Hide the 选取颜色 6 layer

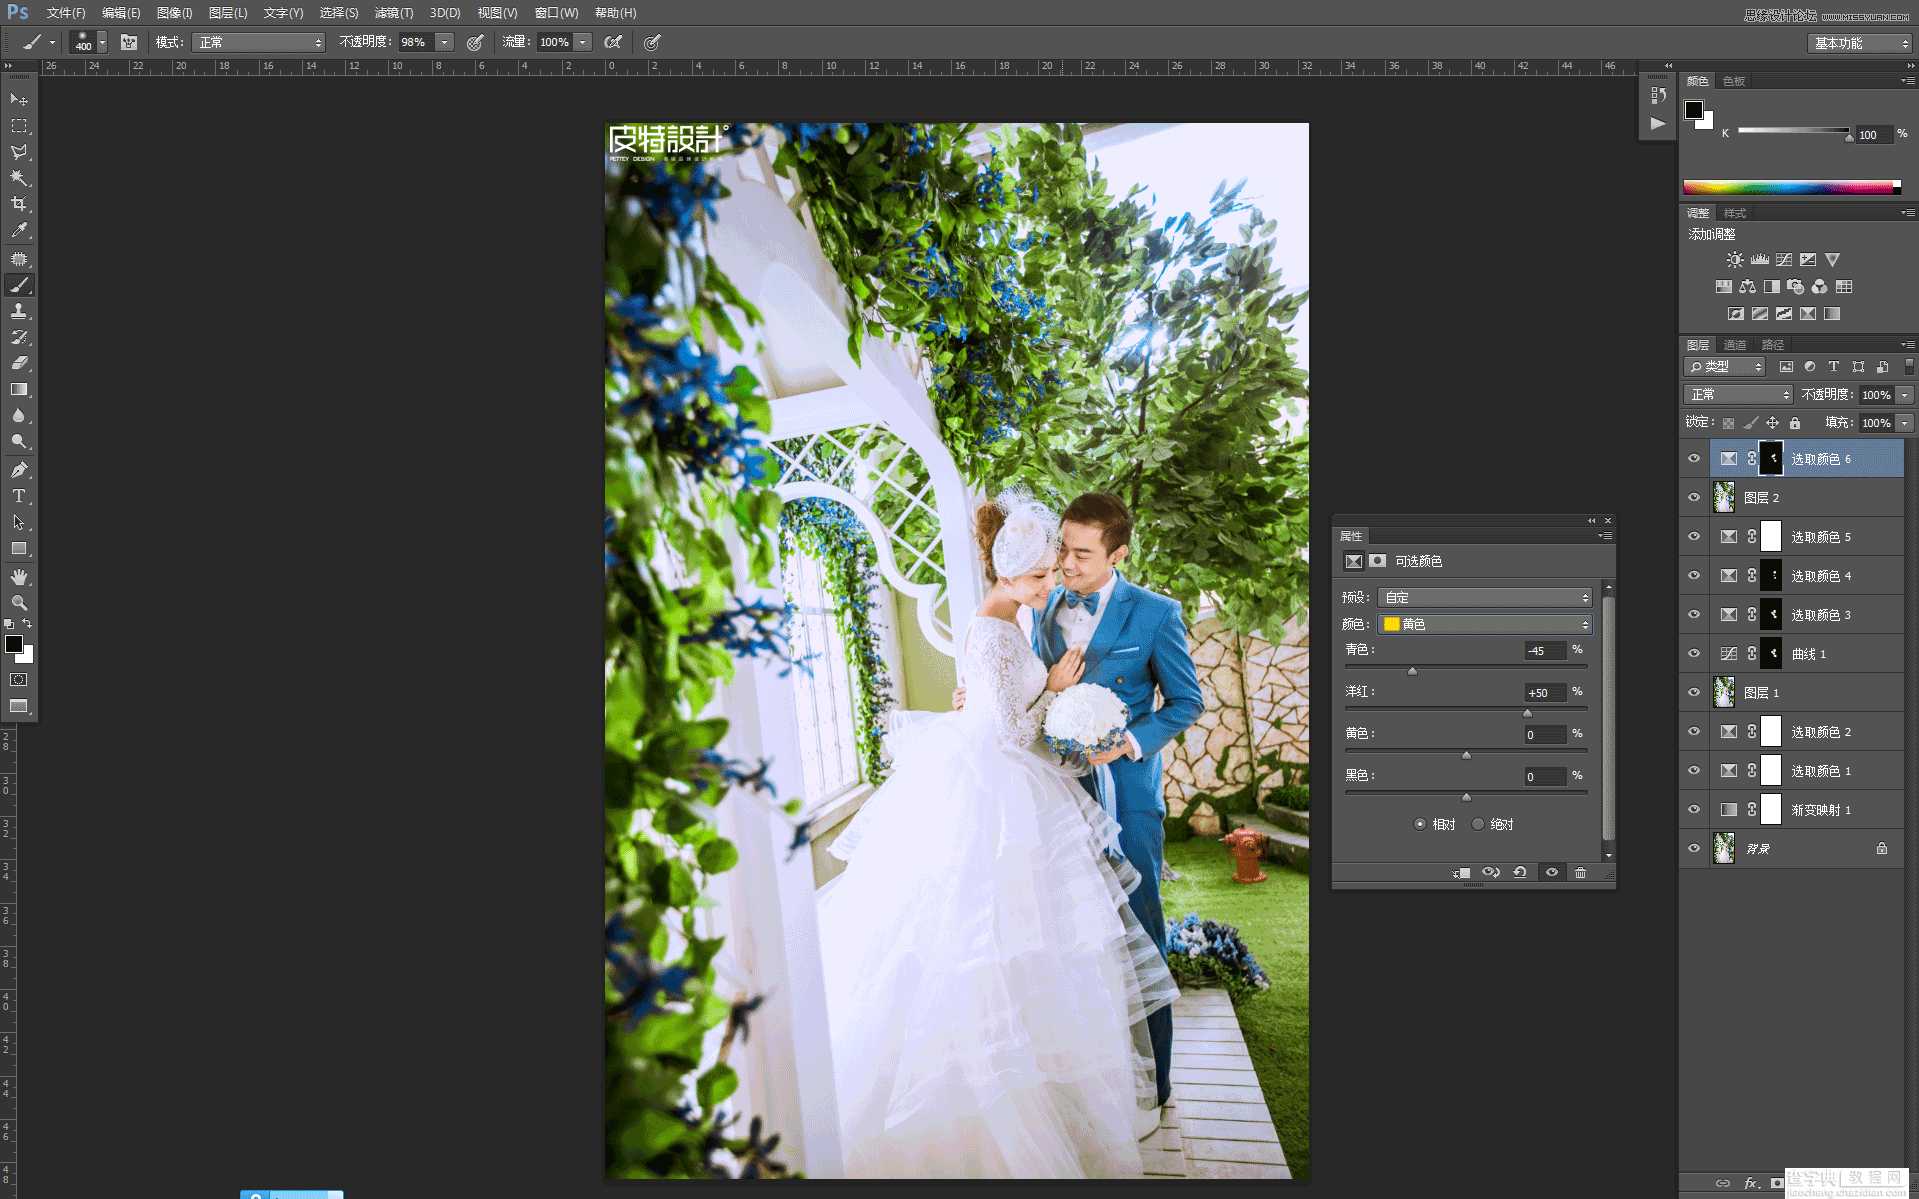pos(1694,459)
